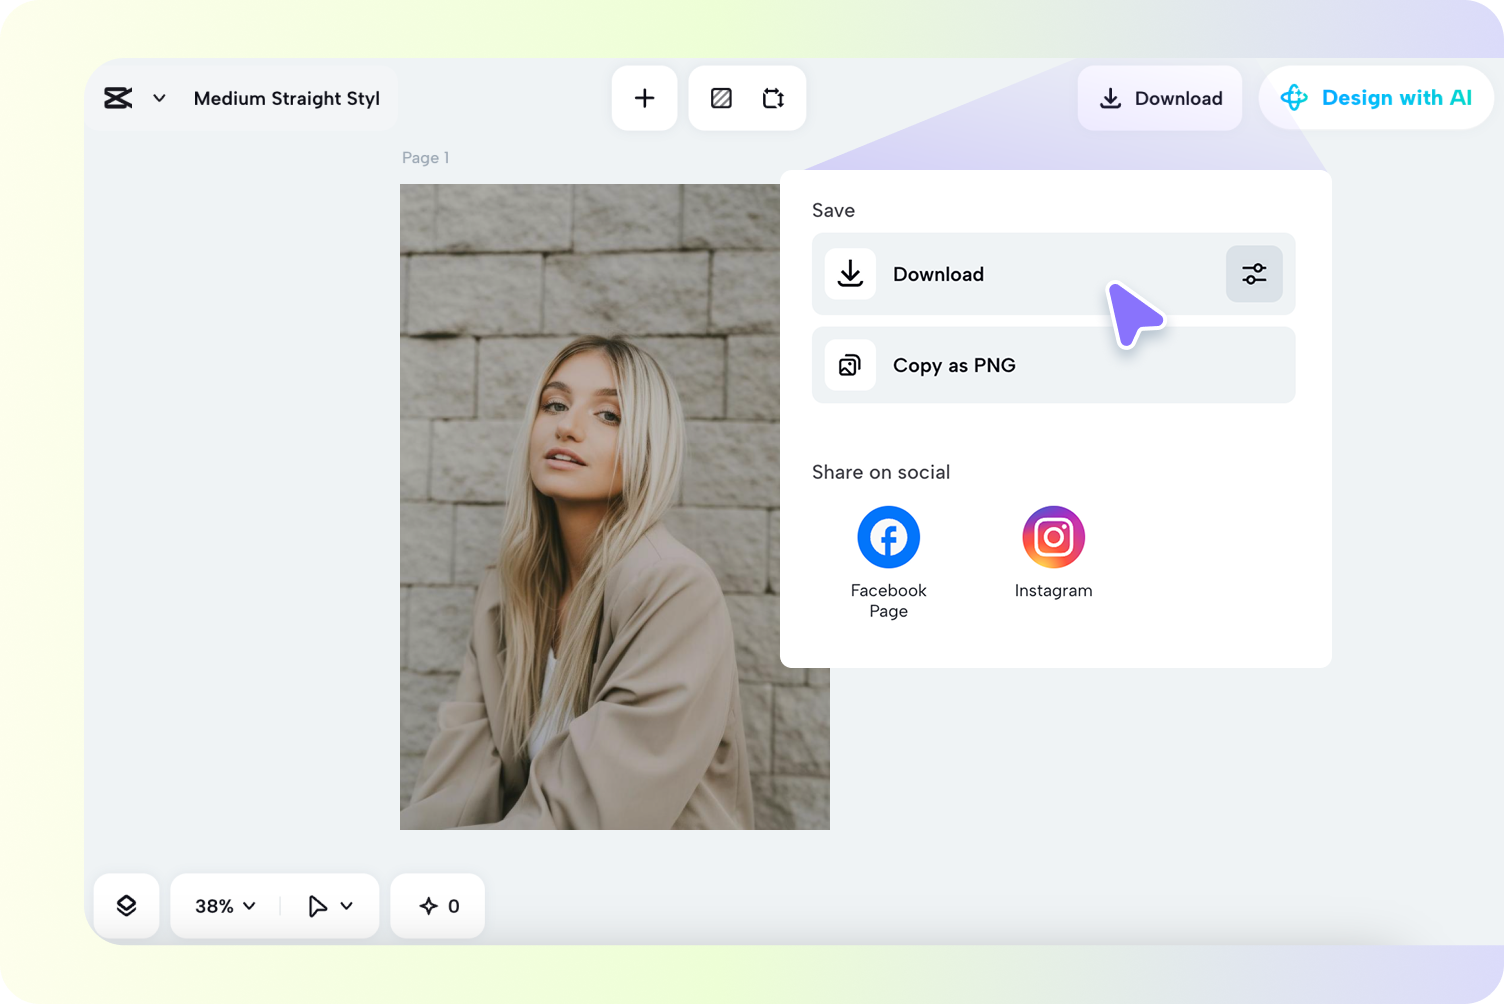
Task: Click the plus add button
Action: [x=644, y=98]
